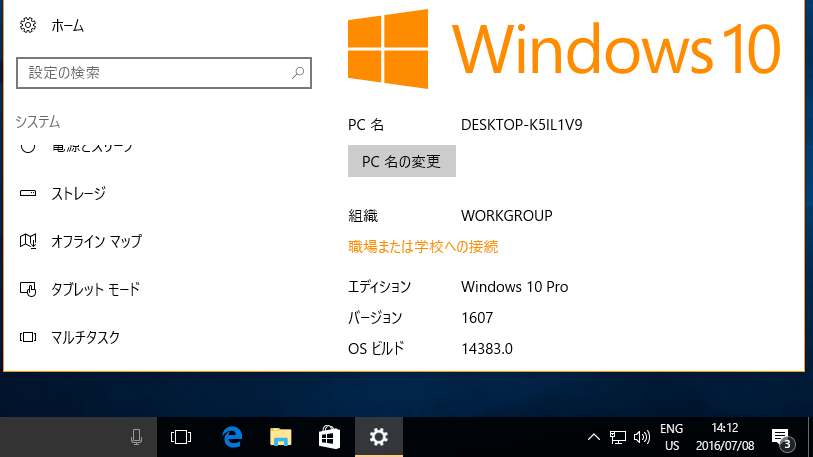Image resolution: width=813 pixels, height=457 pixels.
Task: Open ホーム settings home label
Action: [67, 26]
